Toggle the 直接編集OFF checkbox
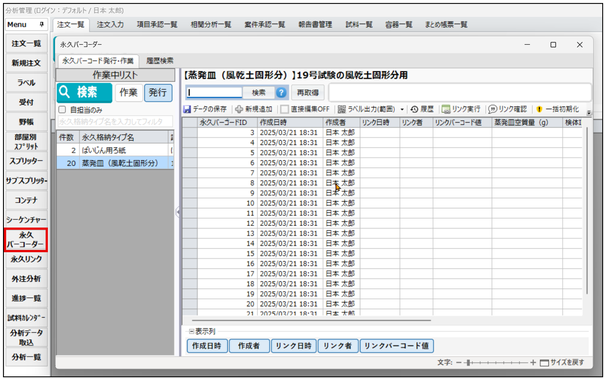605x378 pixels. [284, 110]
